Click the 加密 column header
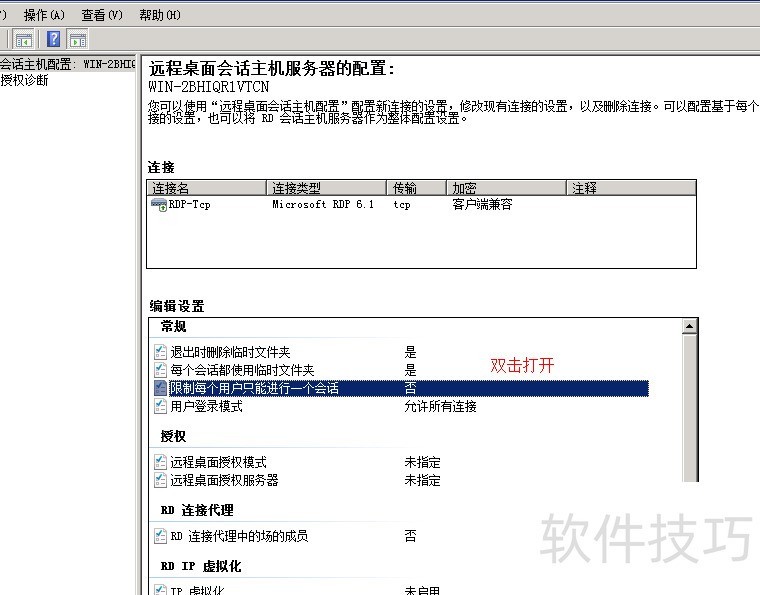 point(506,188)
